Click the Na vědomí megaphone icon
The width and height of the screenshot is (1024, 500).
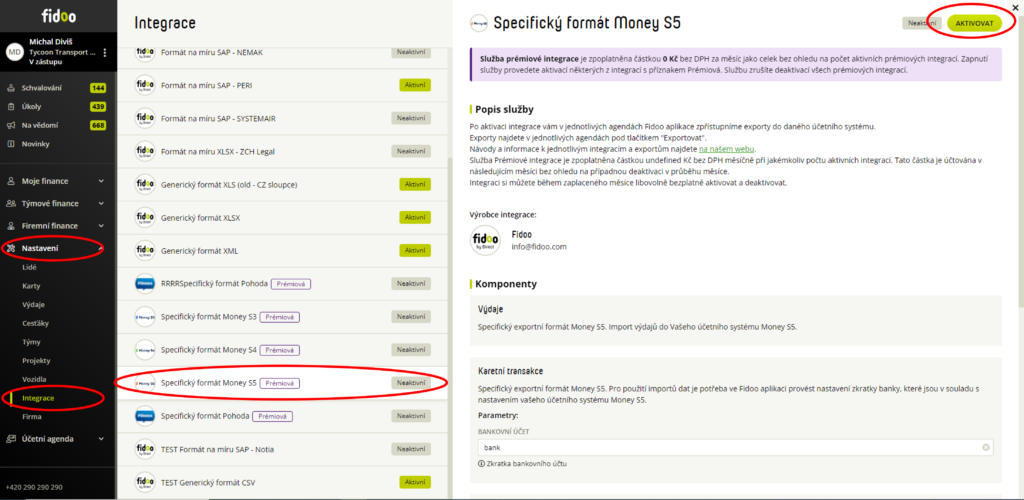(x=10, y=125)
